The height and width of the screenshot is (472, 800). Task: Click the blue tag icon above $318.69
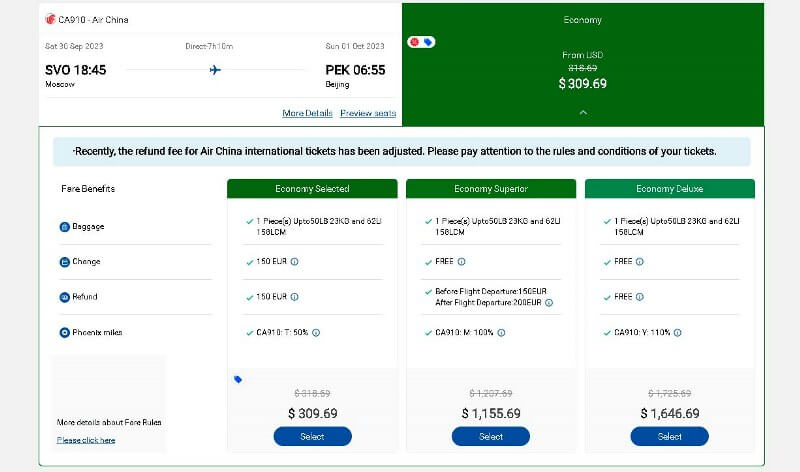pyautogui.click(x=238, y=379)
